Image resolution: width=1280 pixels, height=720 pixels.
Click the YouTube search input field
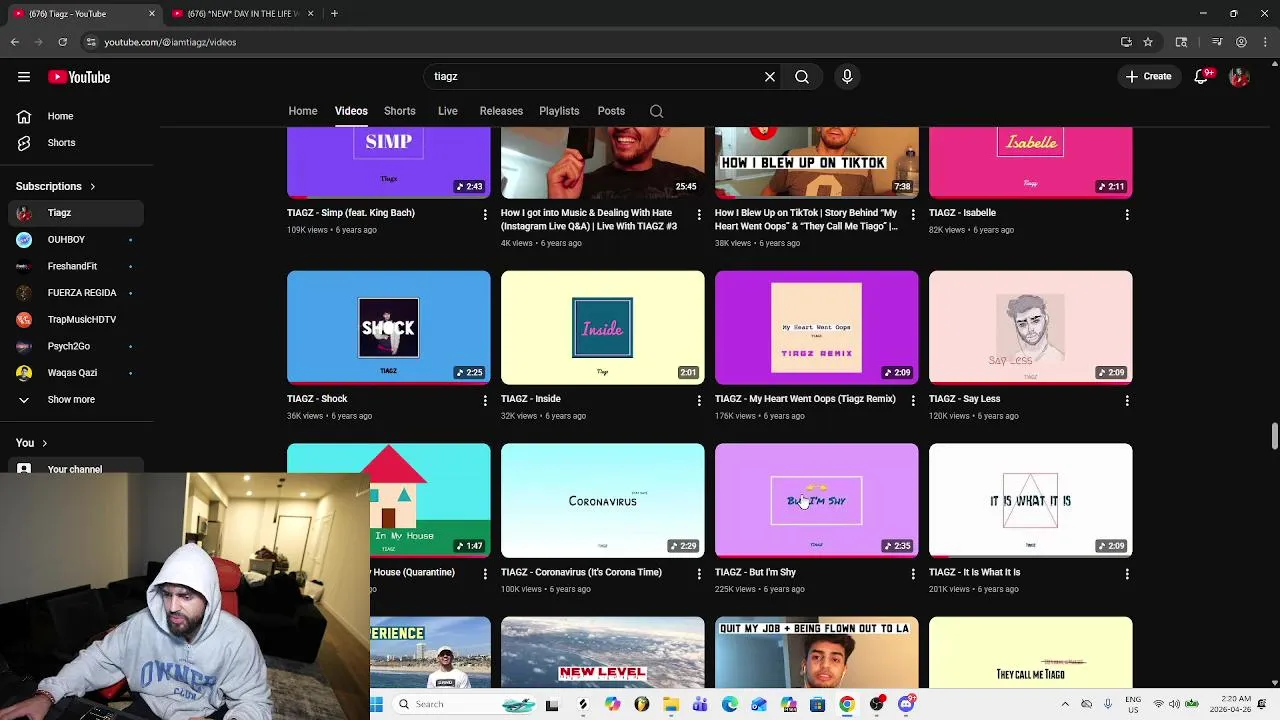click(x=592, y=77)
